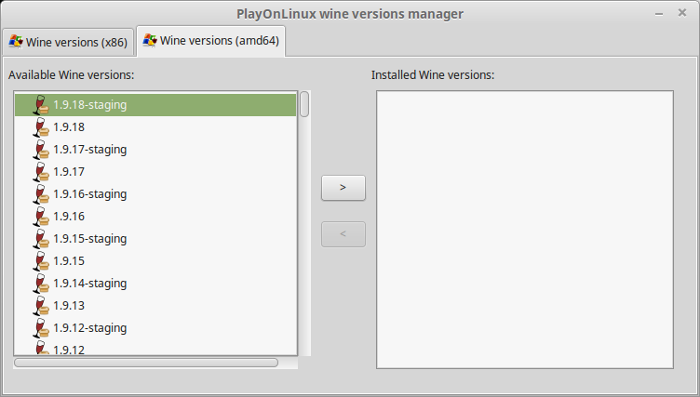The height and width of the screenshot is (397, 700).
Task: Select 1.9.14-staging in the list
Action: point(155,284)
